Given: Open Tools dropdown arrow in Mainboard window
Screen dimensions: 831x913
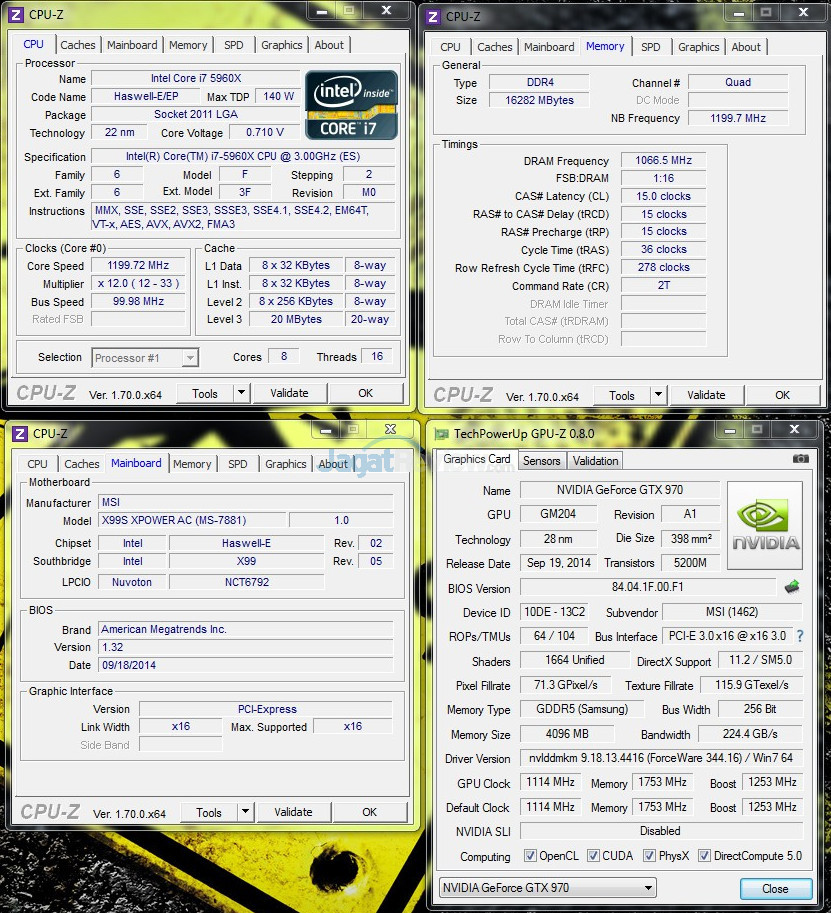Looking at the screenshot, I should coord(246,812).
